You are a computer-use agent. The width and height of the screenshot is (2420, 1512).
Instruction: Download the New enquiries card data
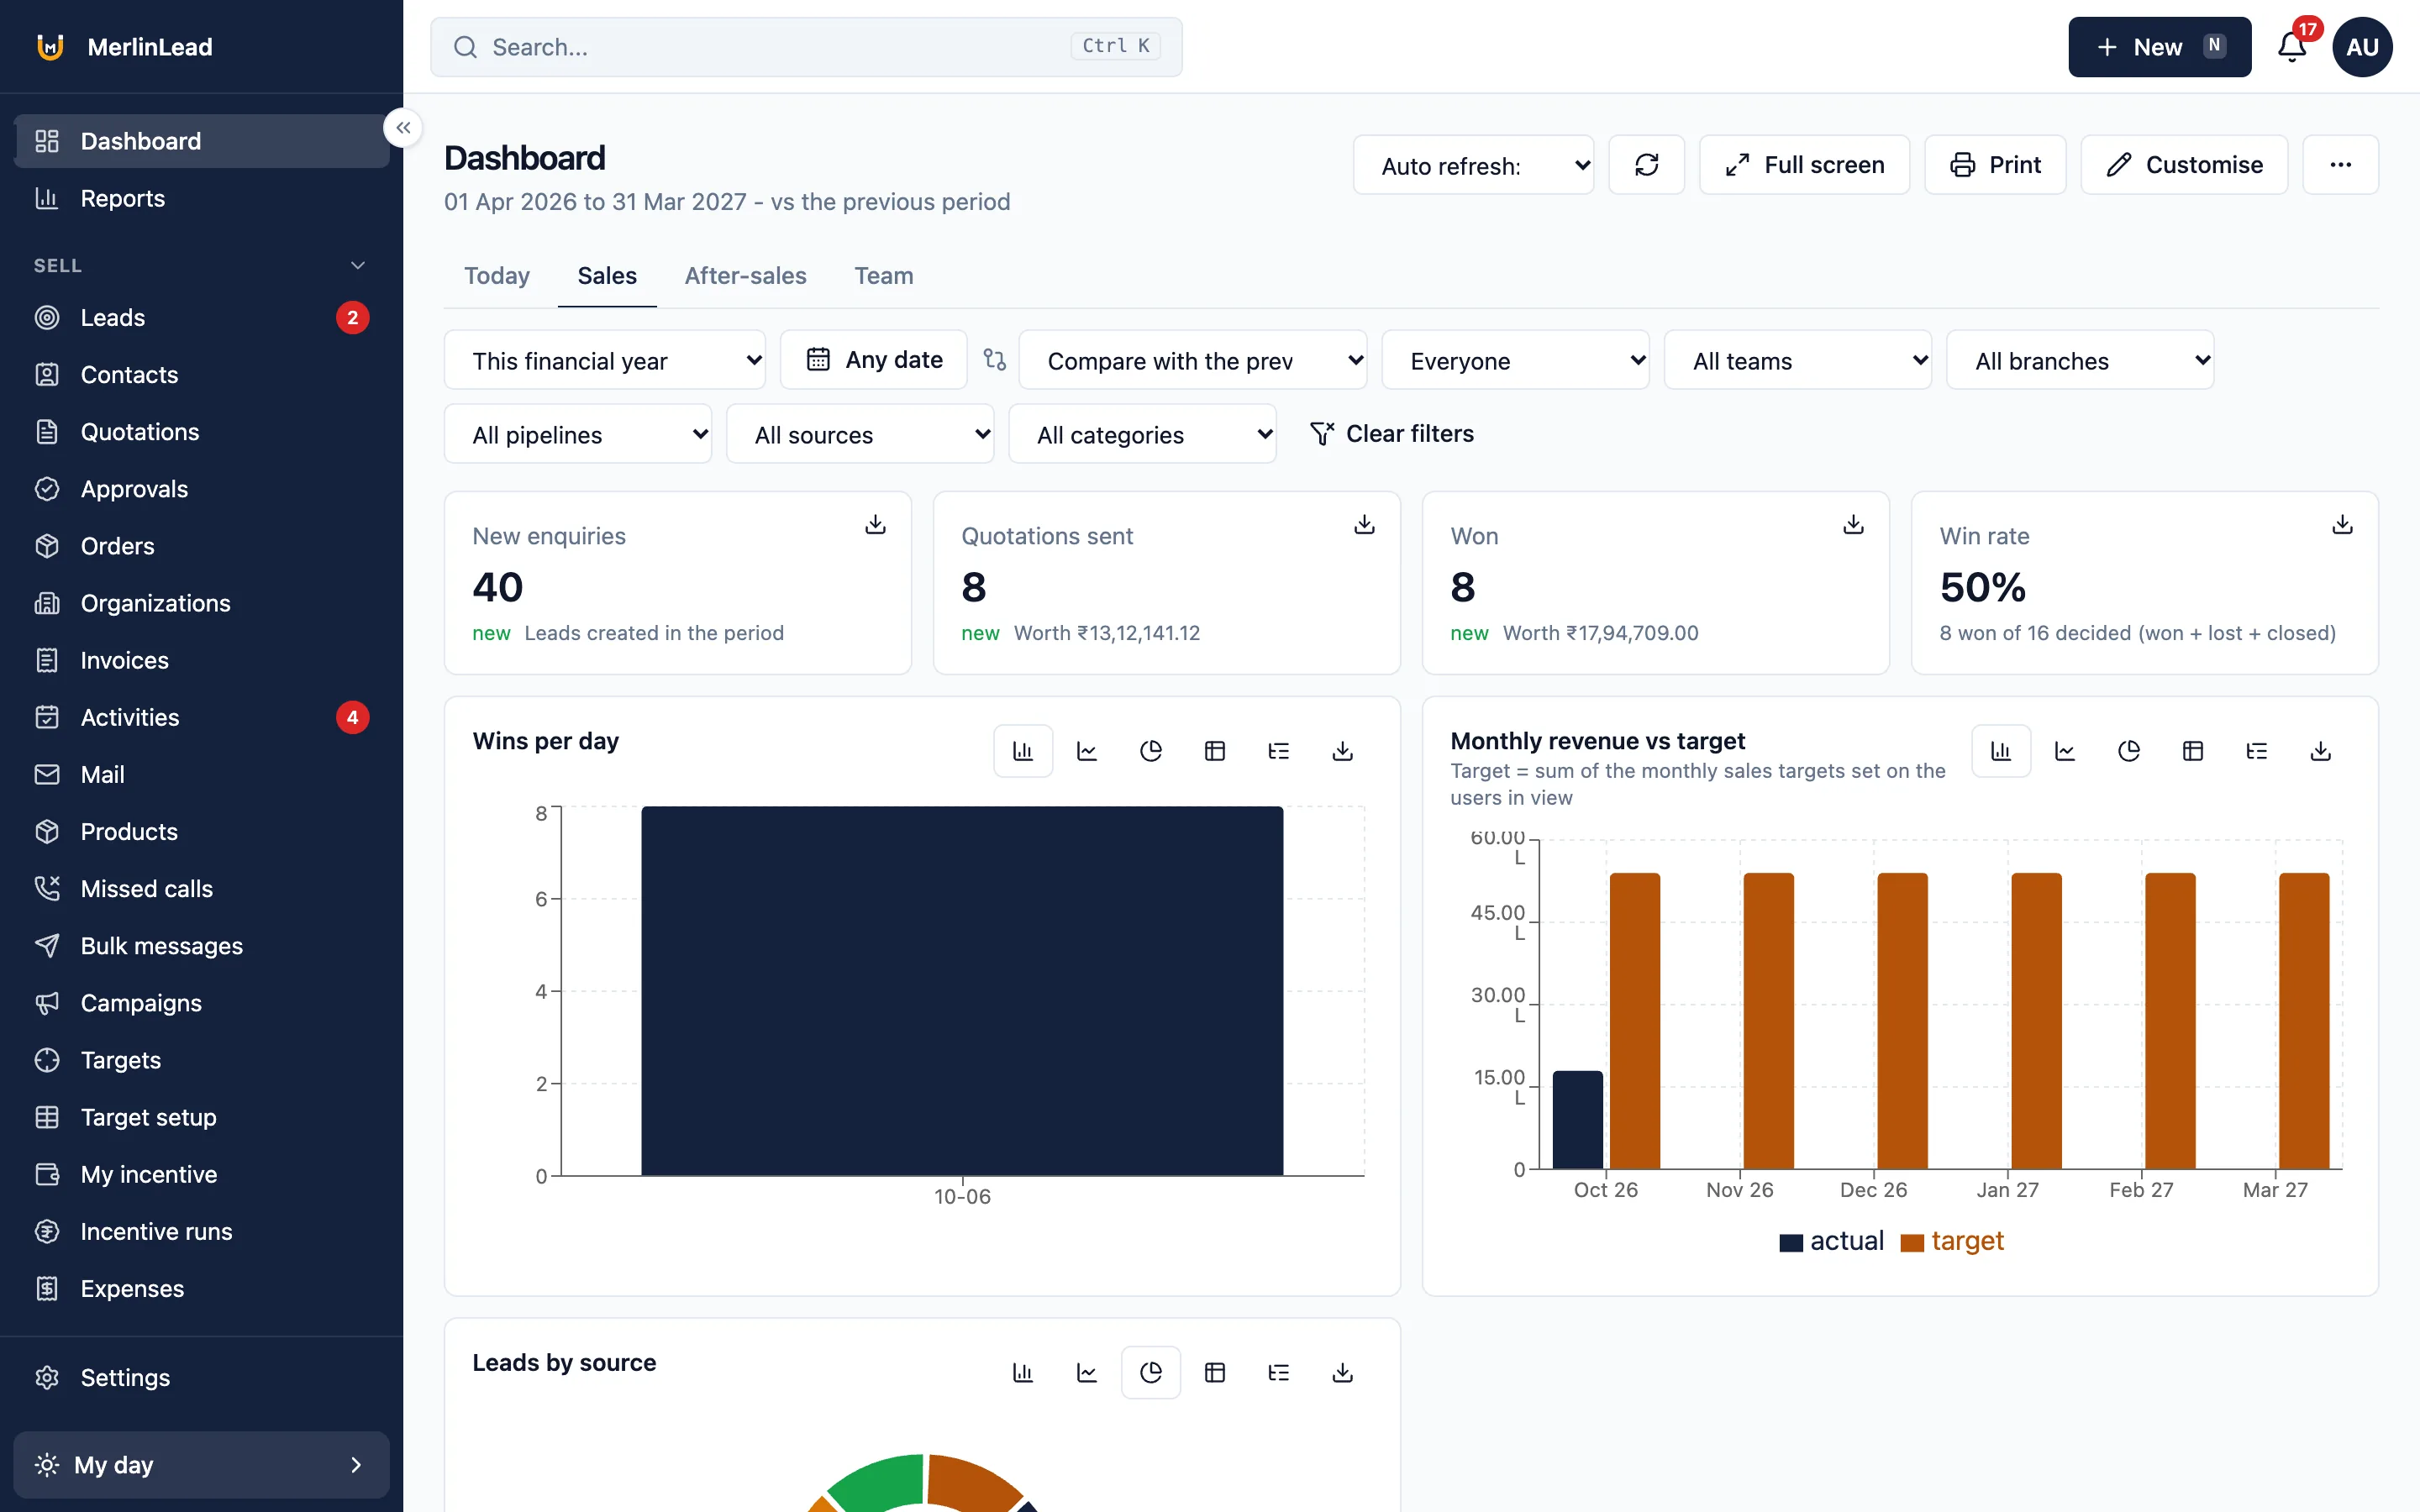[875, 524]
